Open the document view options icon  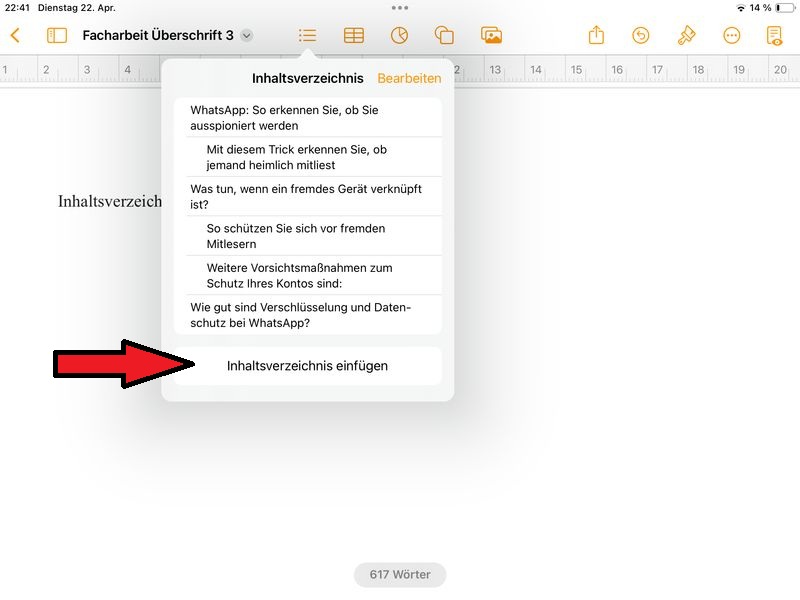click(x=774, y=36)
